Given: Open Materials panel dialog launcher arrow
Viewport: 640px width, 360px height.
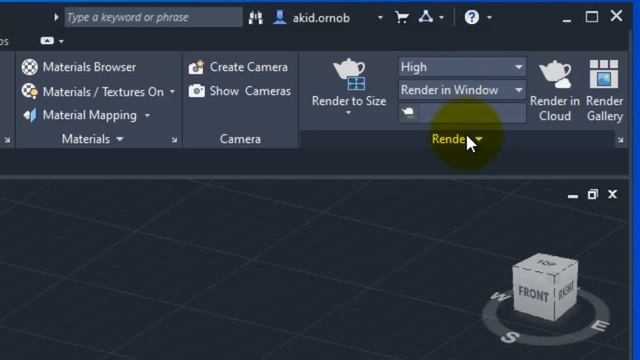Looking at the screenshot, I should tap(174, 140).
